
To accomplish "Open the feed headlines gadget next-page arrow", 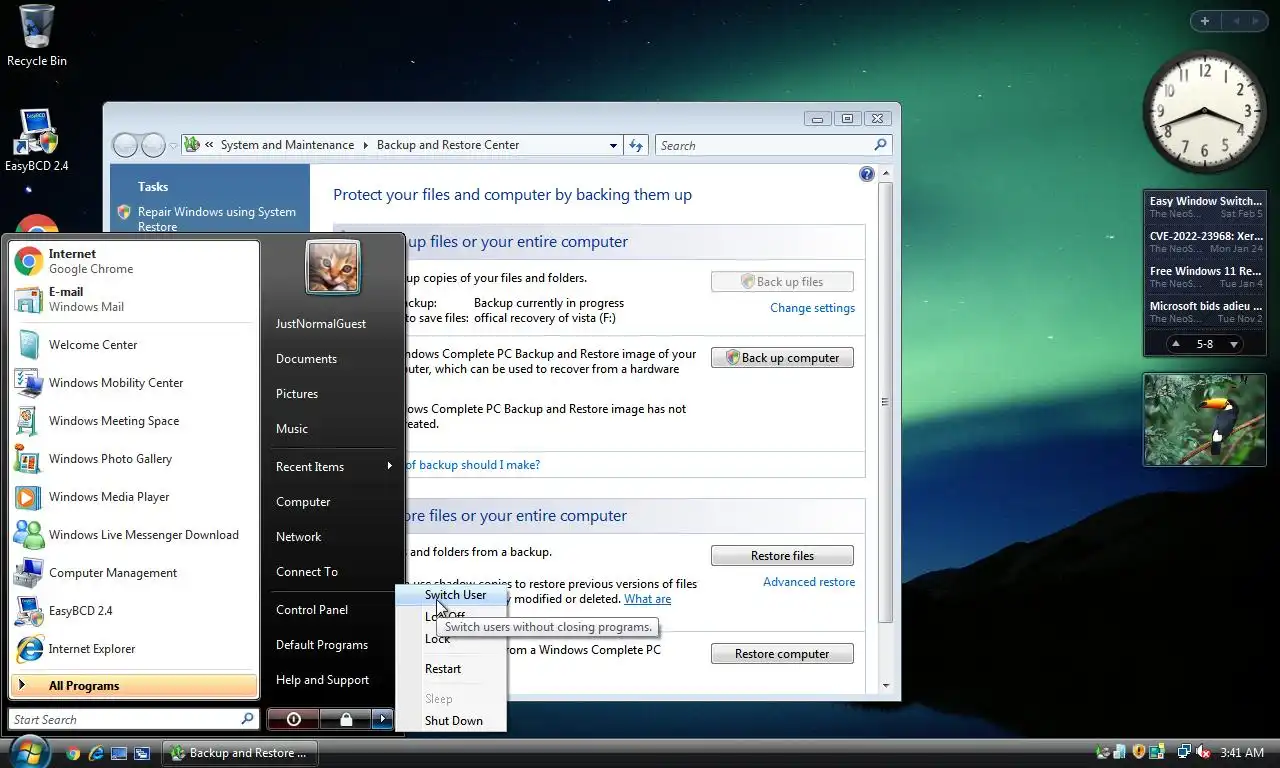I will pos(1234,344).
